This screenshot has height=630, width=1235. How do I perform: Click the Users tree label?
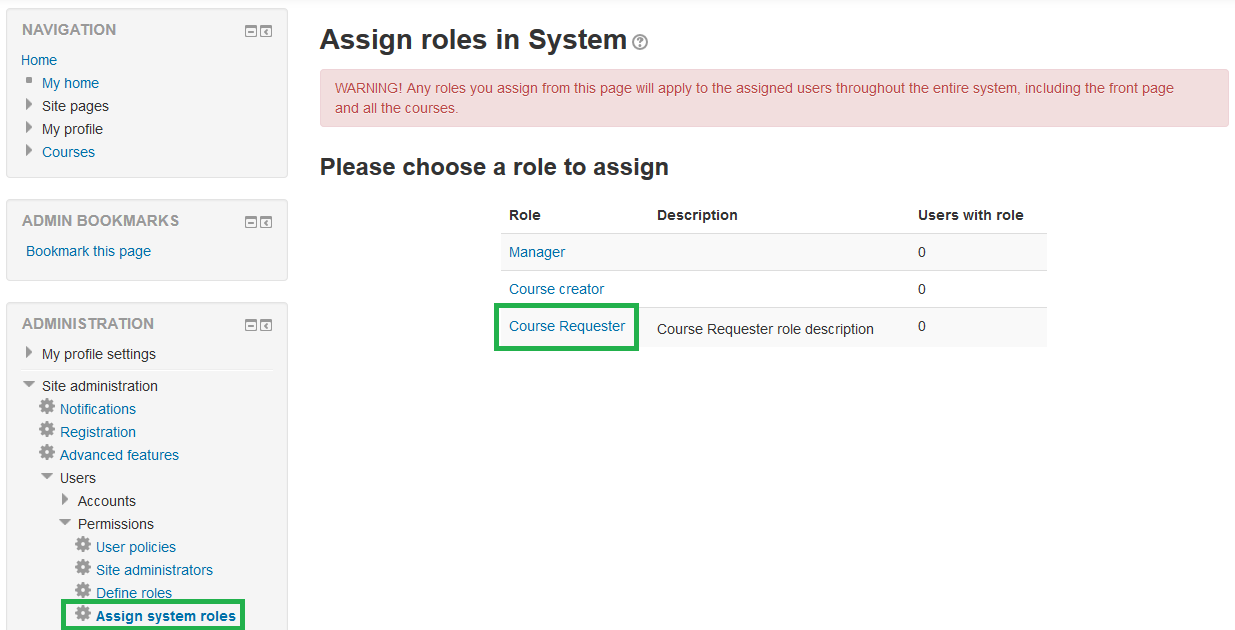click(78, 478)
